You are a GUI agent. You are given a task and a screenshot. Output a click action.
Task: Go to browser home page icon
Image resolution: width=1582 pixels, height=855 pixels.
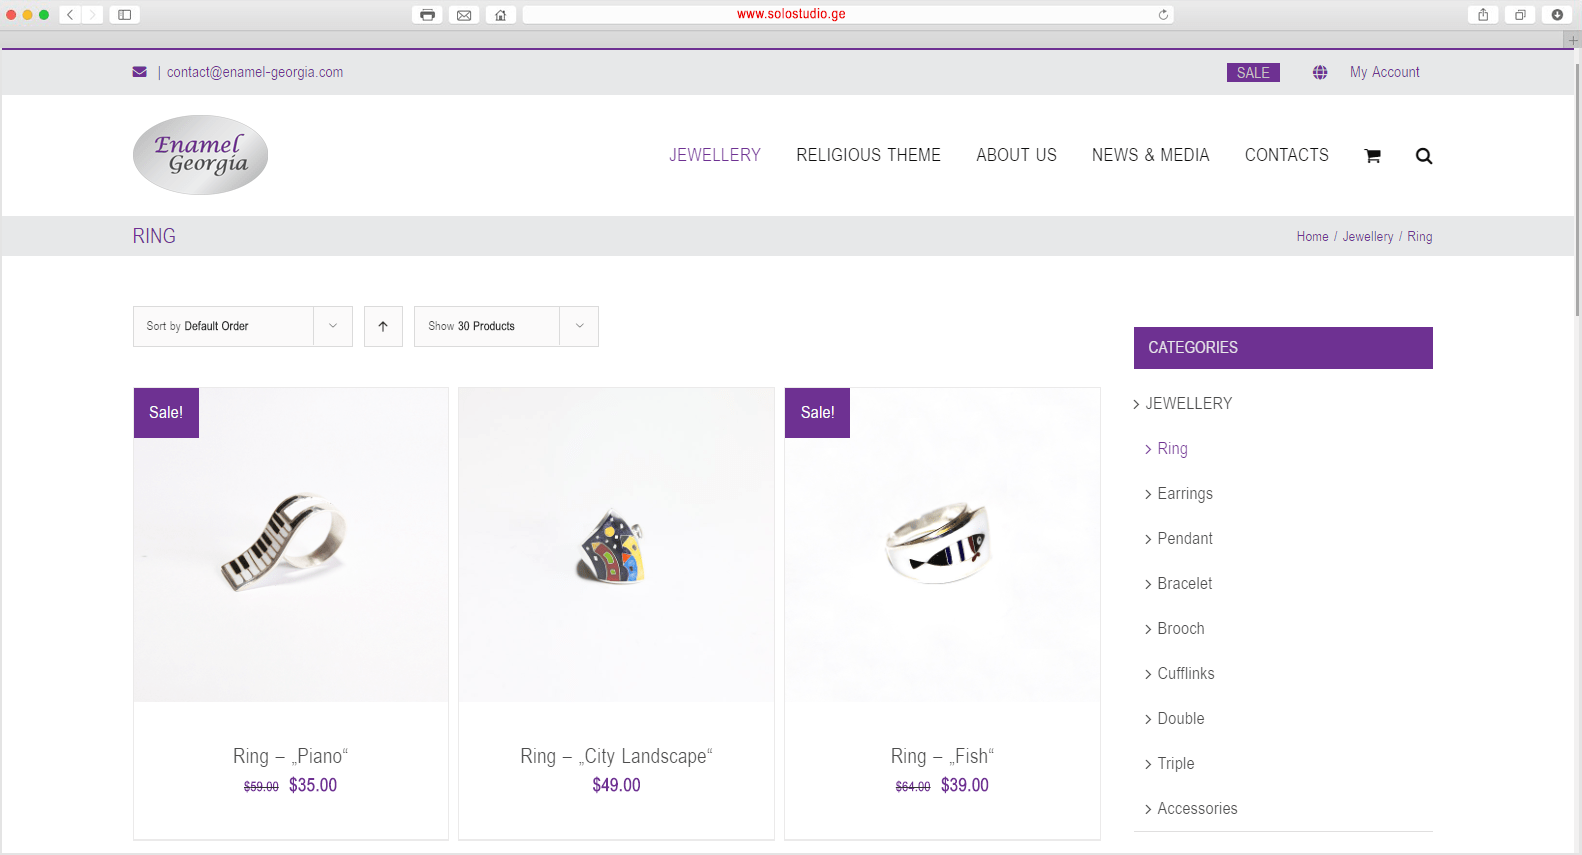[501, 15]
